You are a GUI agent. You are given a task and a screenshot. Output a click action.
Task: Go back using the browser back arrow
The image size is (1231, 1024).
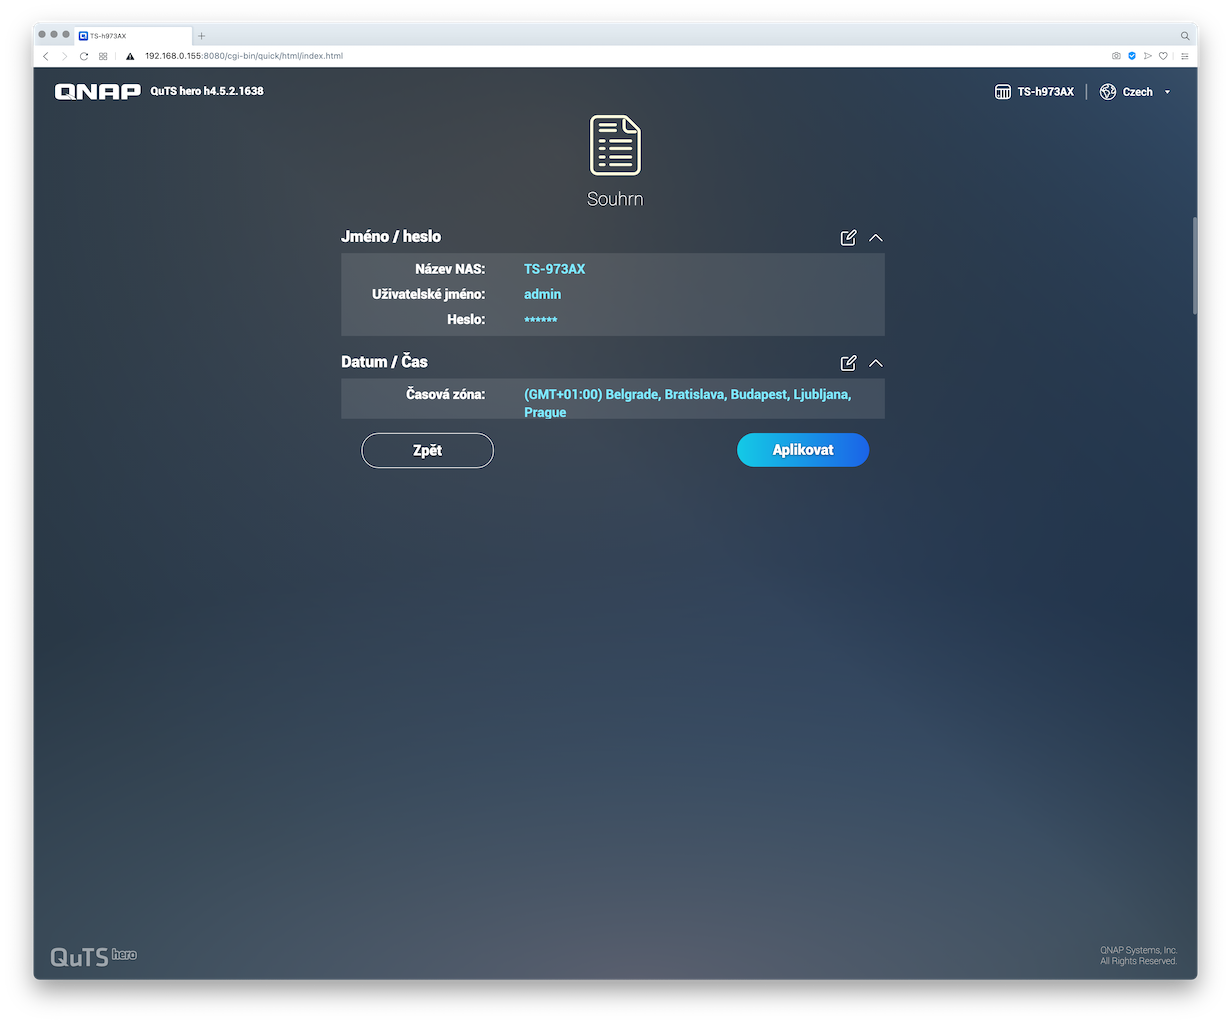(46, 56)
